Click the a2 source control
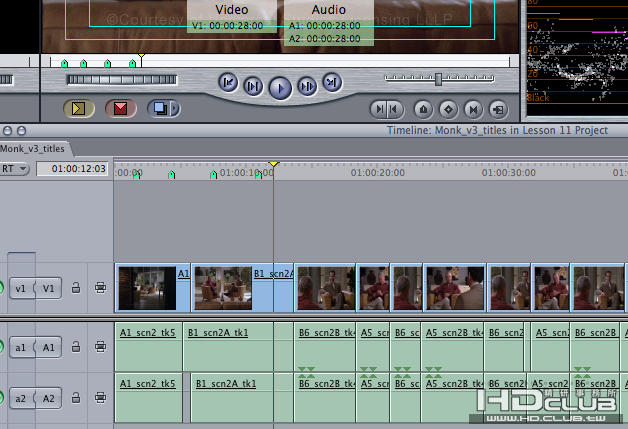Viewport: 628px width, 429px height. click(x=21, y=398)
